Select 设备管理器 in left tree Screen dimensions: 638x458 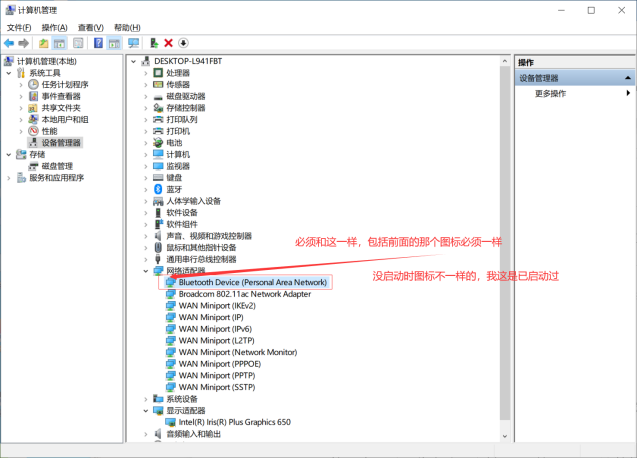61,143
